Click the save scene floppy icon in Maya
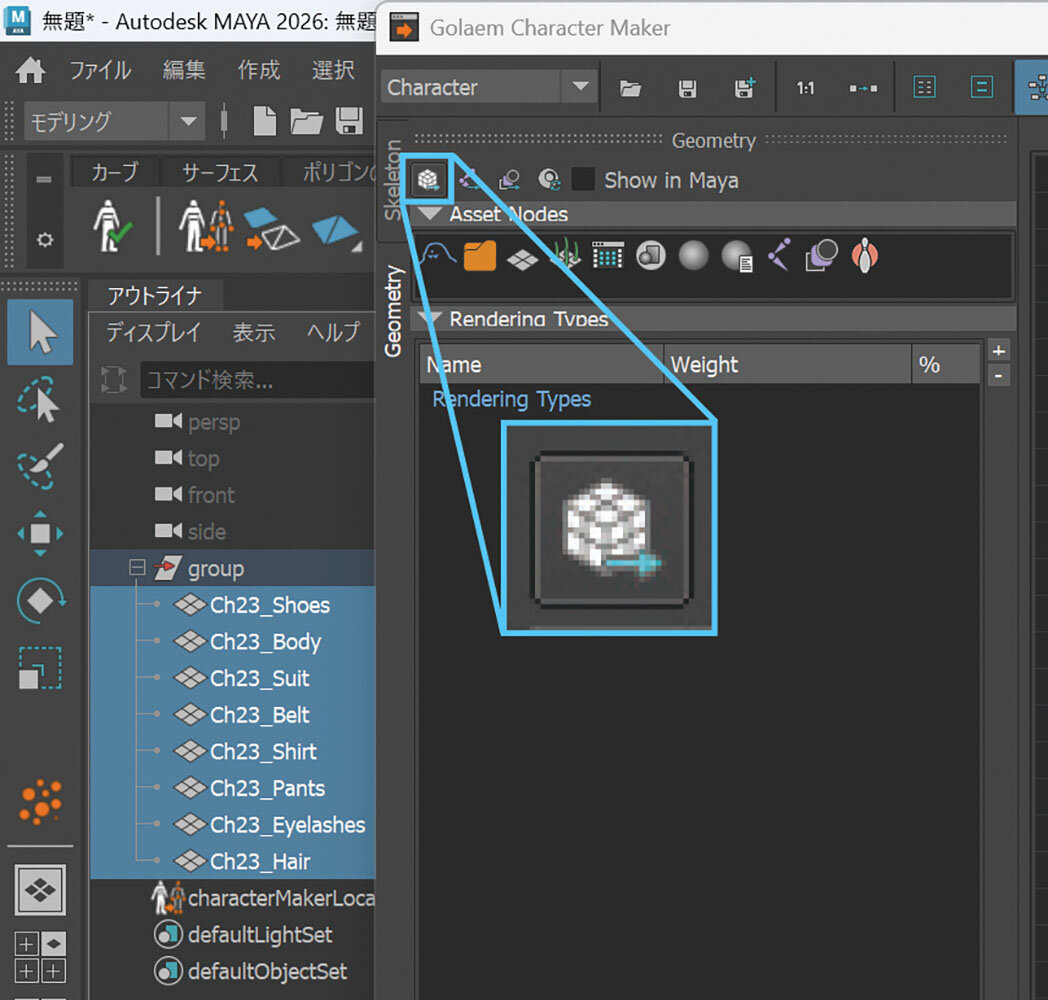The height and width of the screenshot is (1000, 1048). pos(350,122)
